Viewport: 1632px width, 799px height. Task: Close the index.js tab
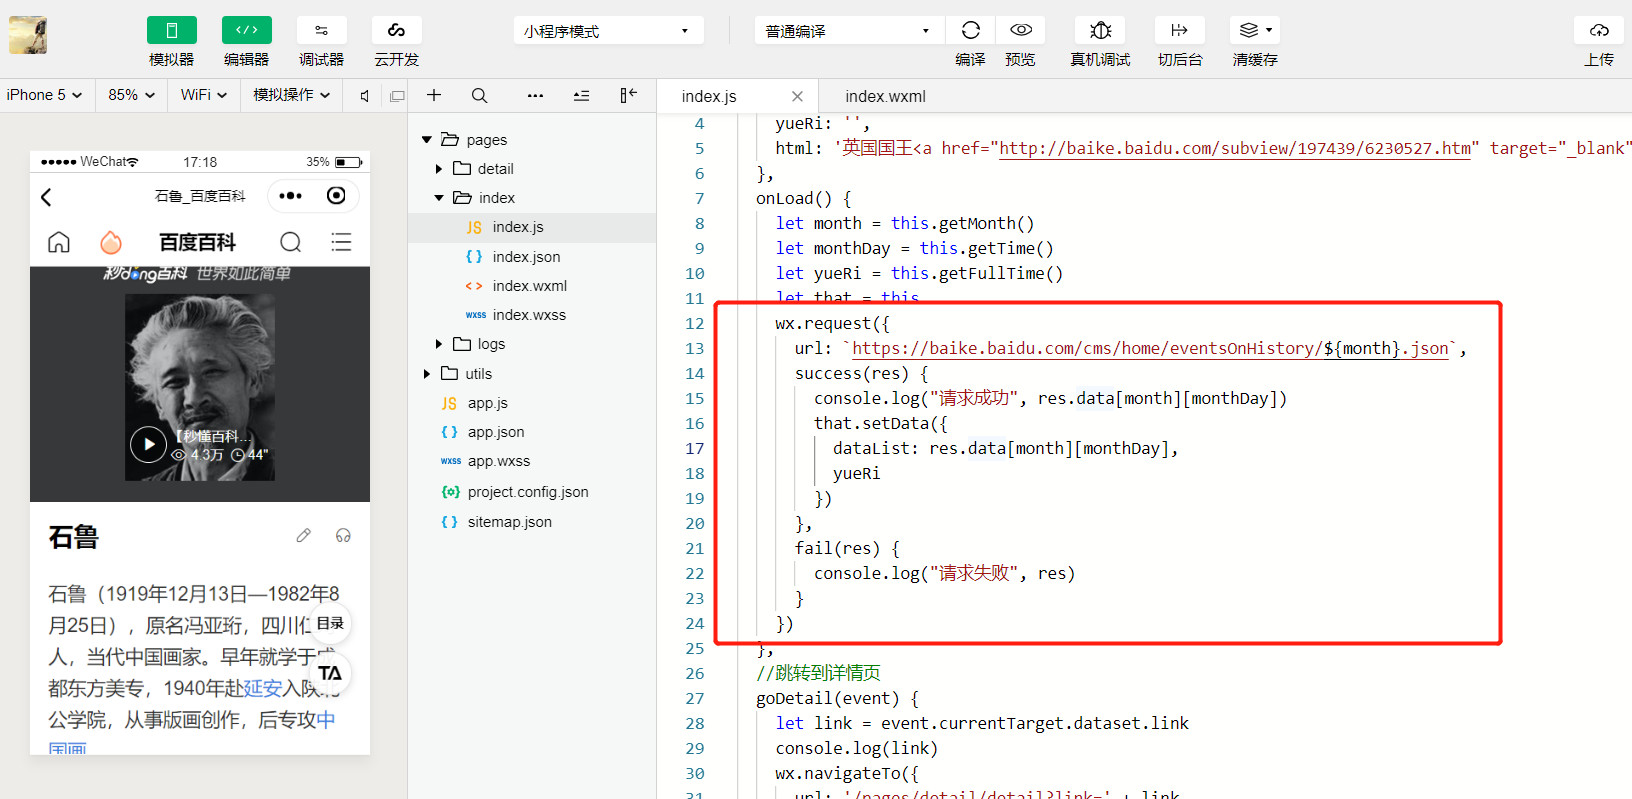tap(797, 96)
